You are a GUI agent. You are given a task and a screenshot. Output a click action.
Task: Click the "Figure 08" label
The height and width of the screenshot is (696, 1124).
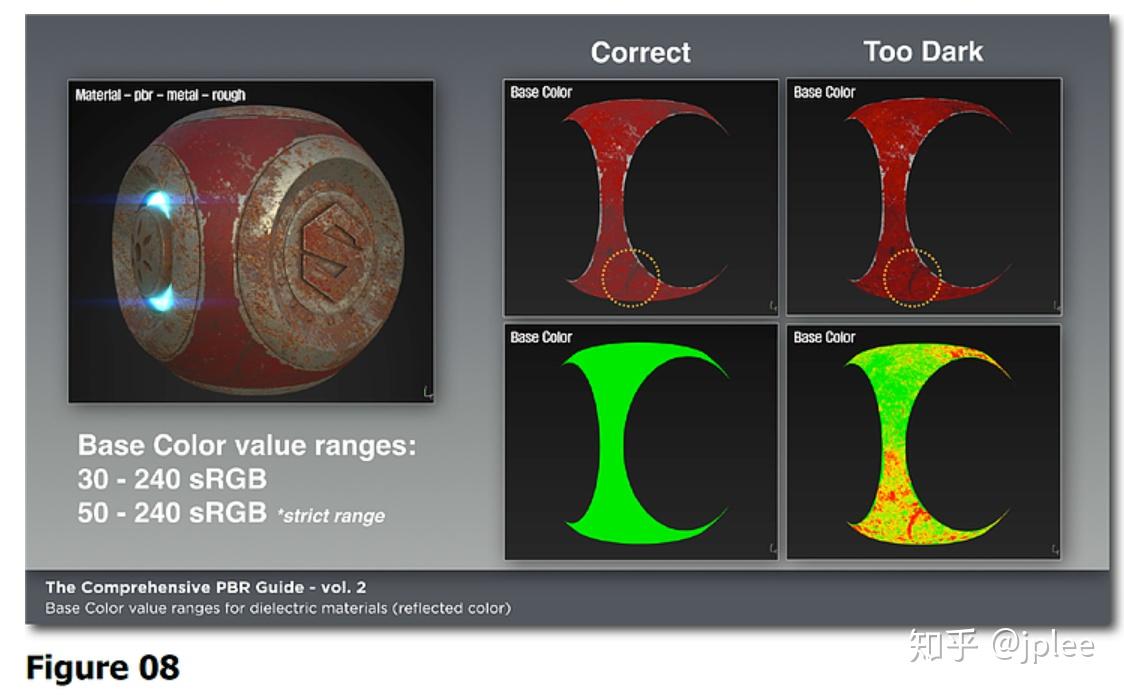pyautogui.click(x=103, y=667)
